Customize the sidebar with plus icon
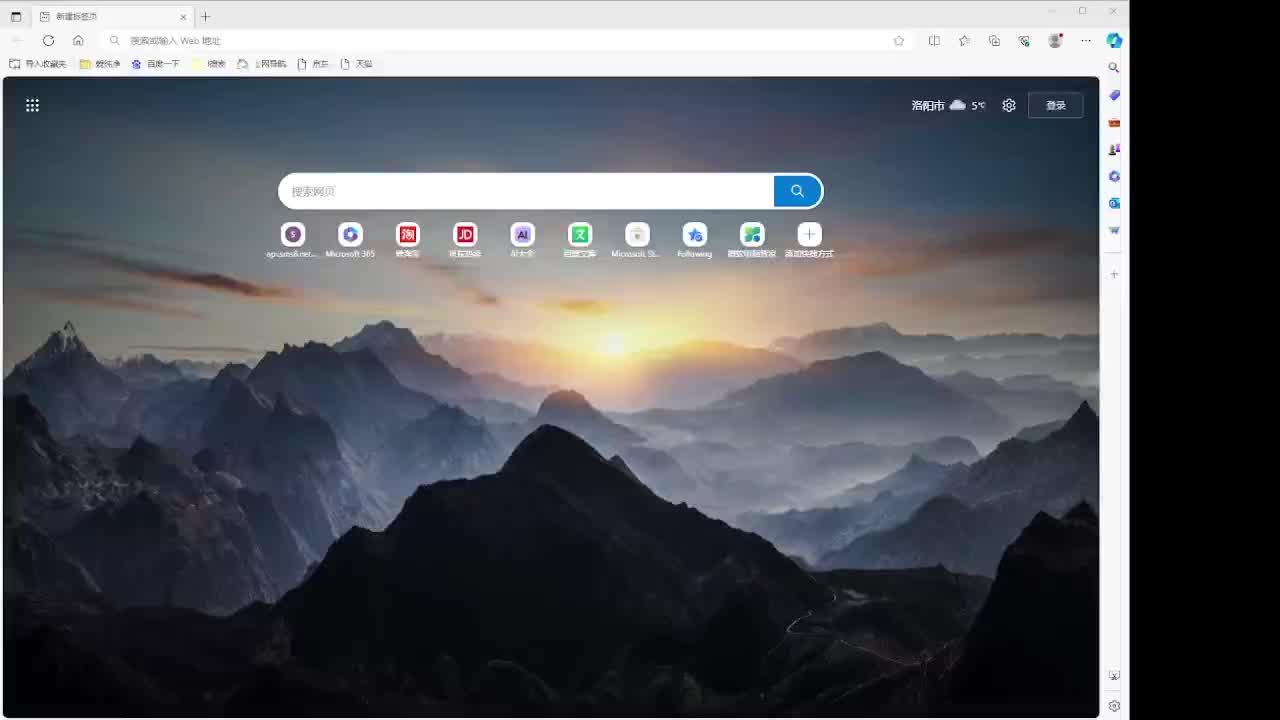Viewport: 1280px width, 720px height. coord(1114,274)
